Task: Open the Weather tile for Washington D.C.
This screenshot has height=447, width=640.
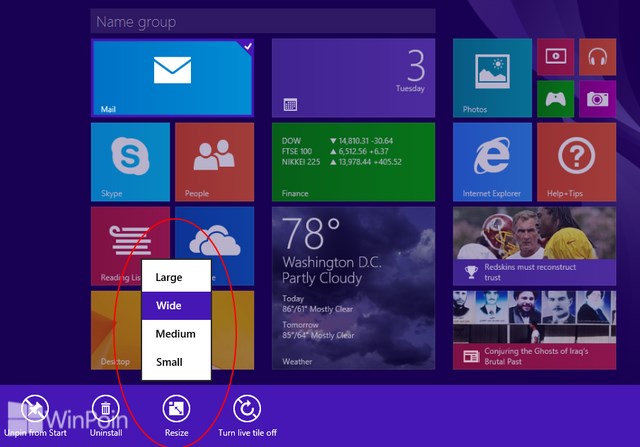Action: (353, 288)
